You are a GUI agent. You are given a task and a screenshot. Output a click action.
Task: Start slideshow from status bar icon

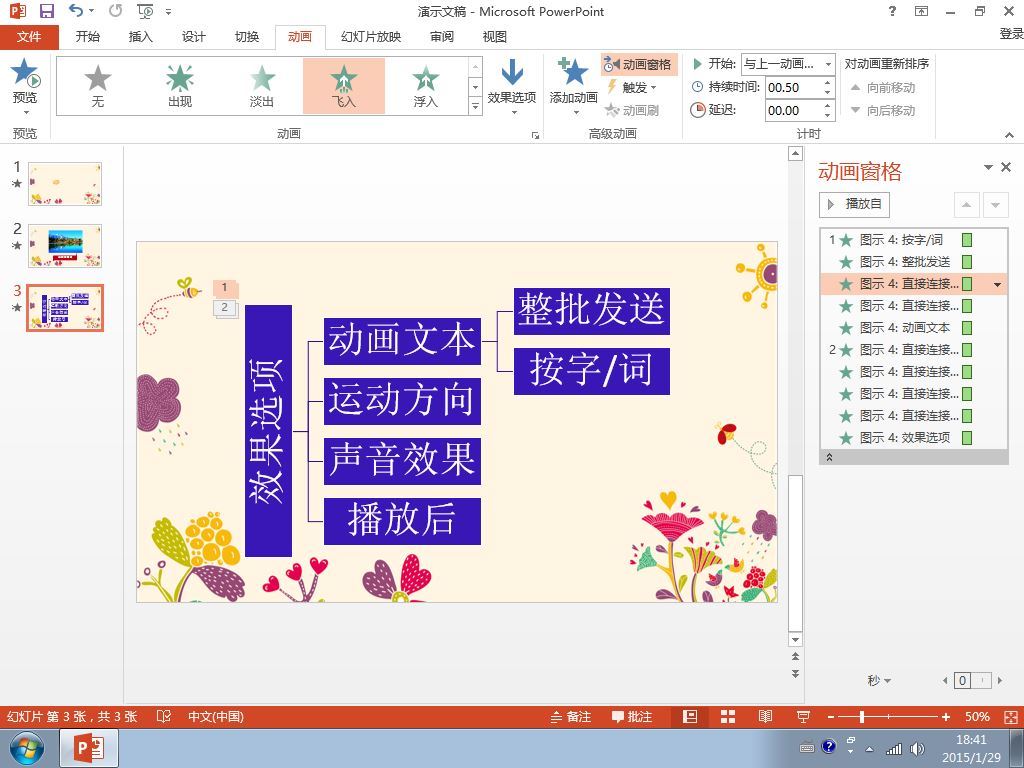pyautogui.click(x=803, y=717)
